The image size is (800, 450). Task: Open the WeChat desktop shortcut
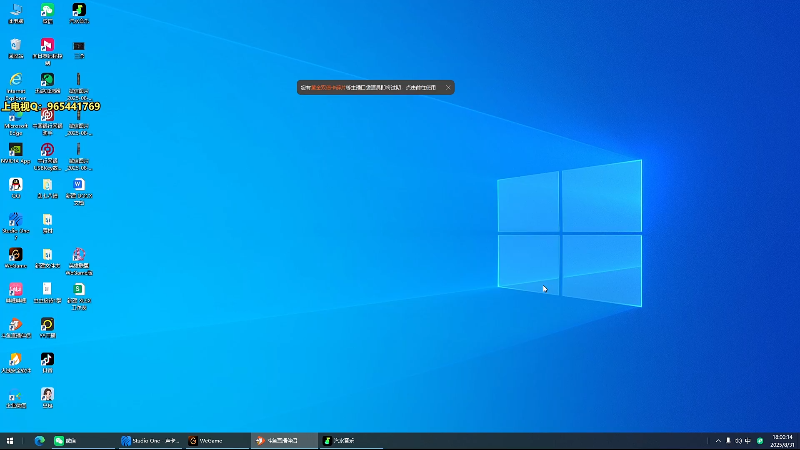click(47, 13)
